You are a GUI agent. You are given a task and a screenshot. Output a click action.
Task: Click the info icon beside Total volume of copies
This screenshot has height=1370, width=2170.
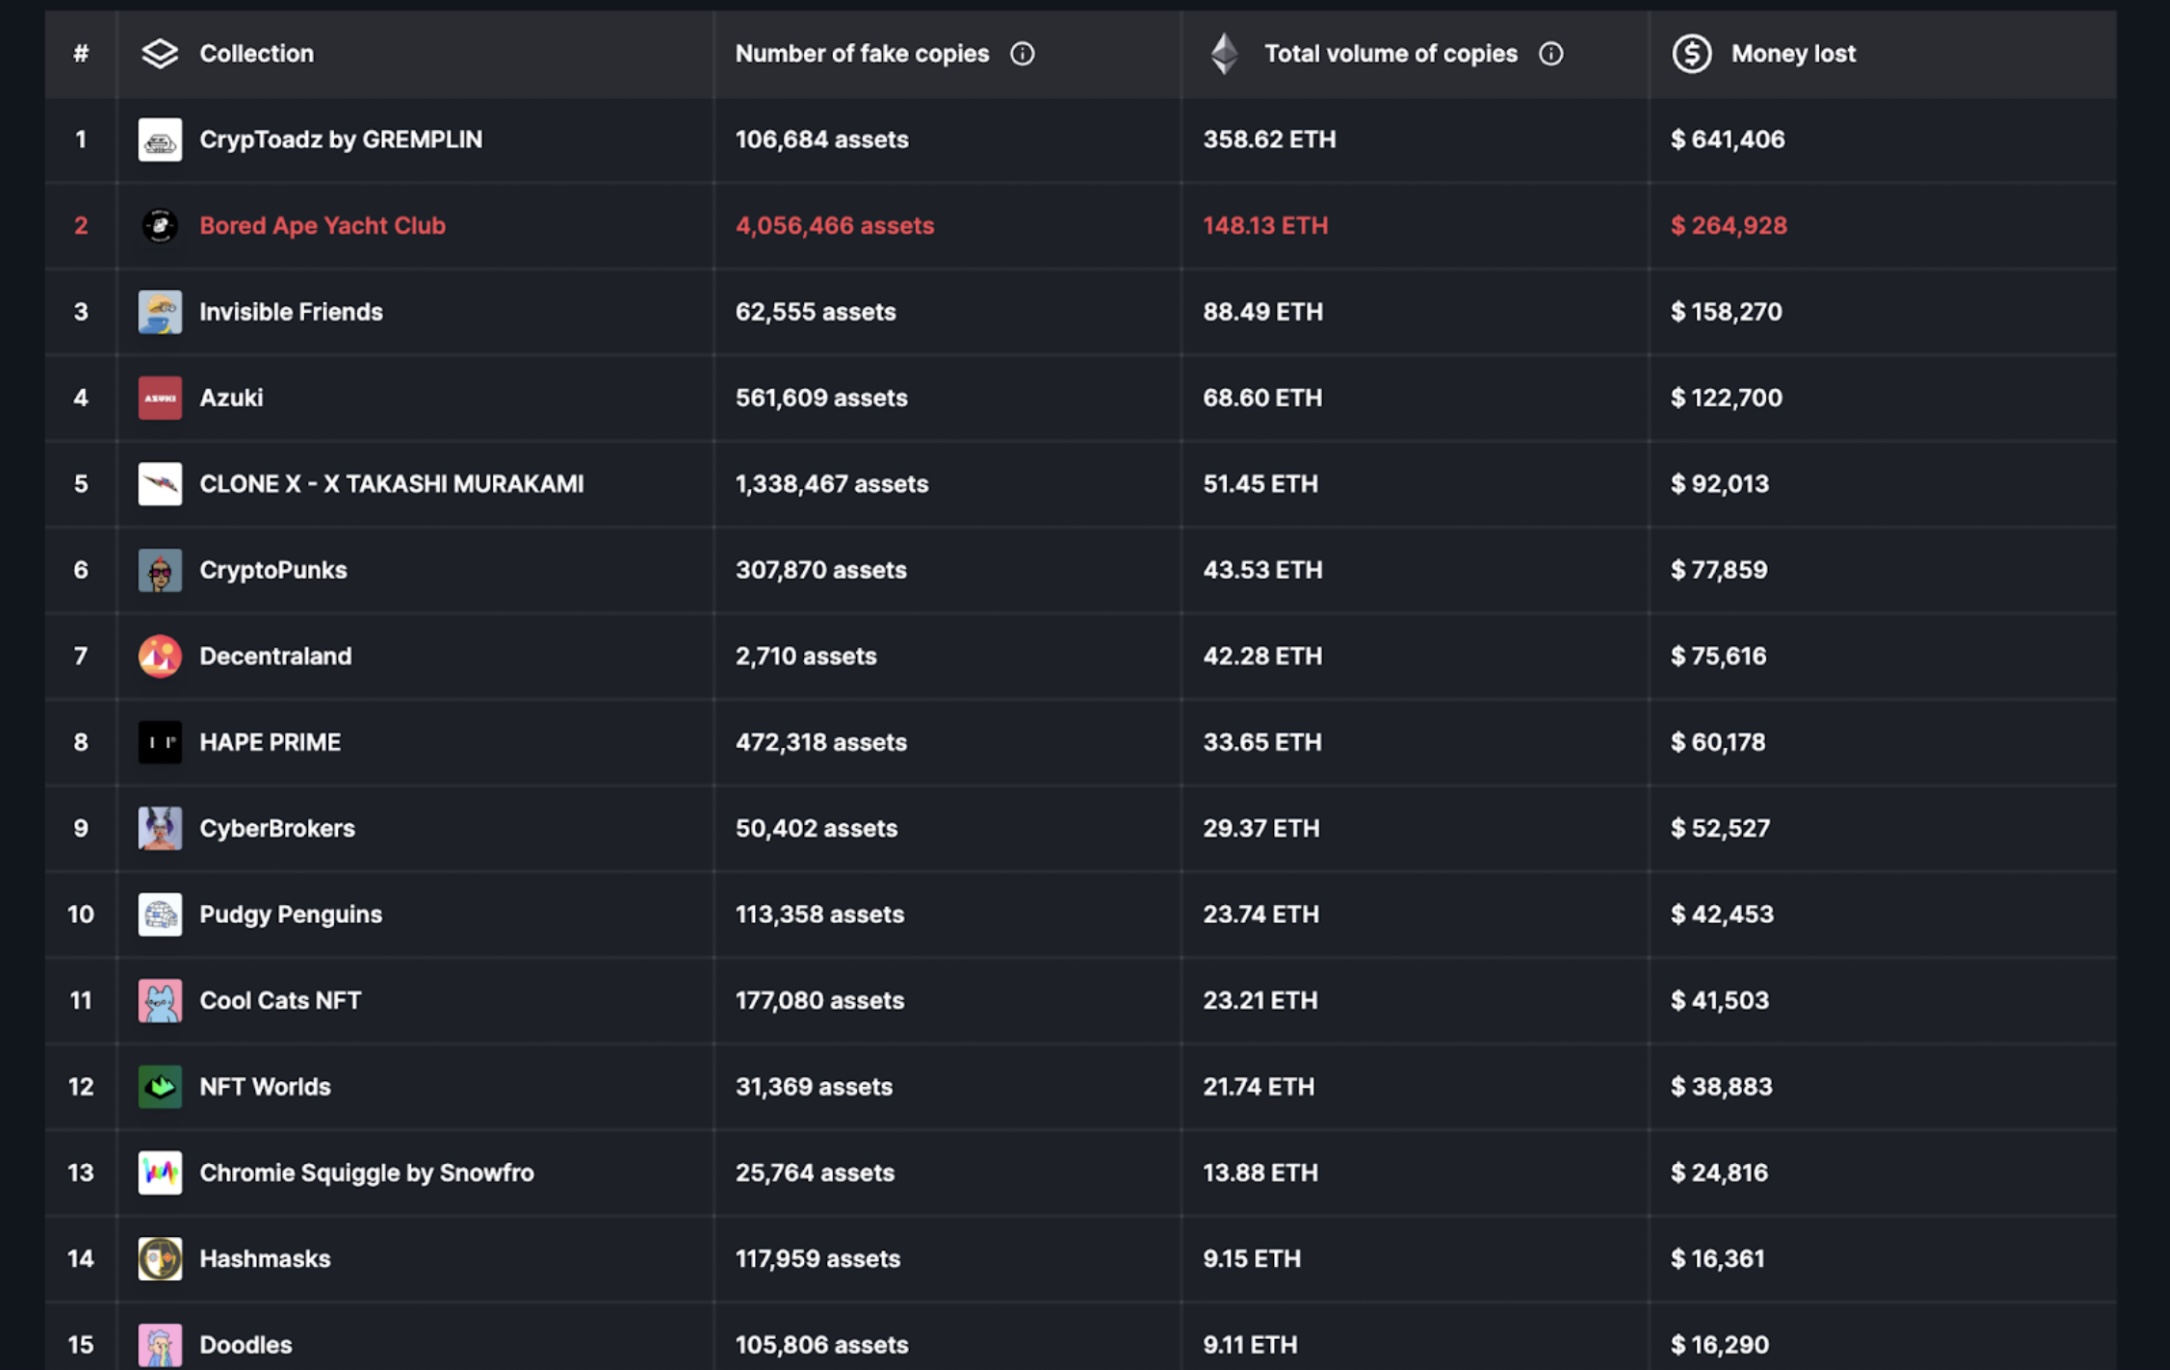pyautogui.click(x=1550, y=54)
